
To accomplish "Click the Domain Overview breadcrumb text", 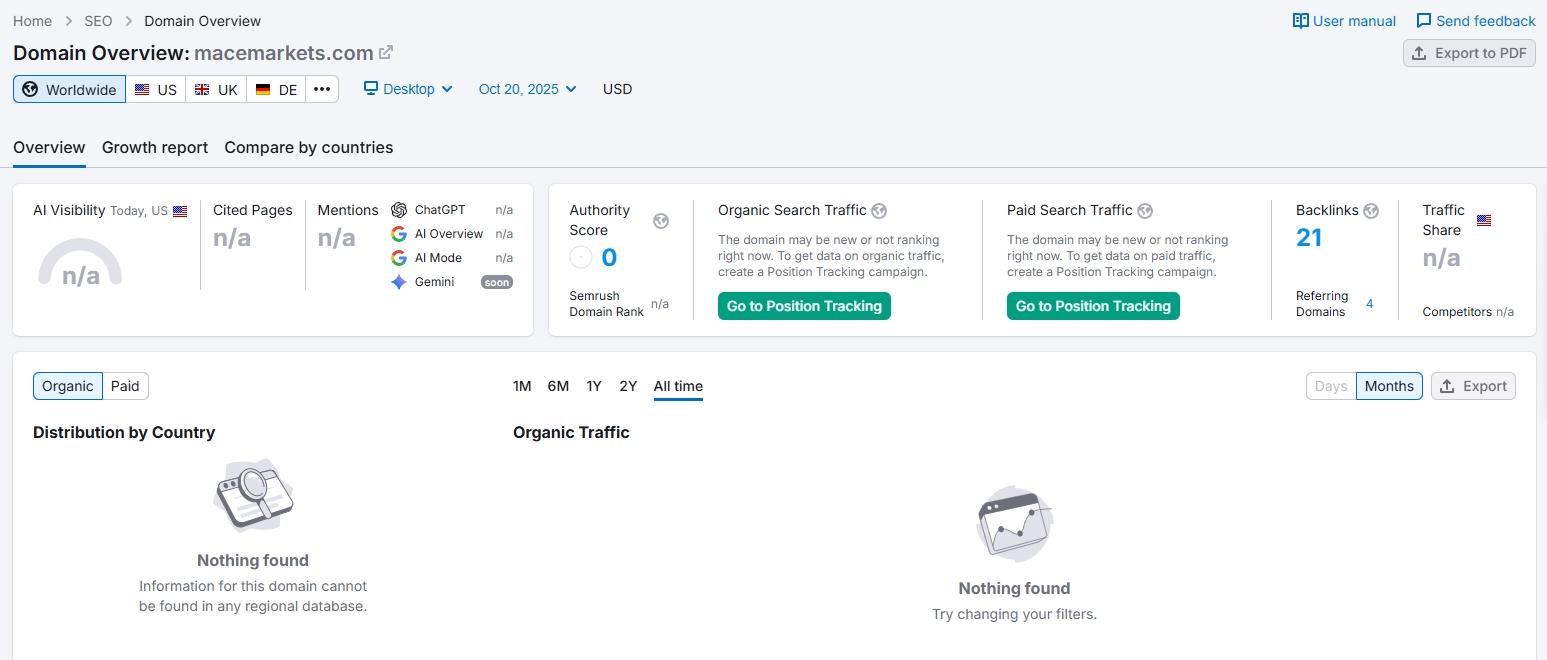I will tap(202, 21).
